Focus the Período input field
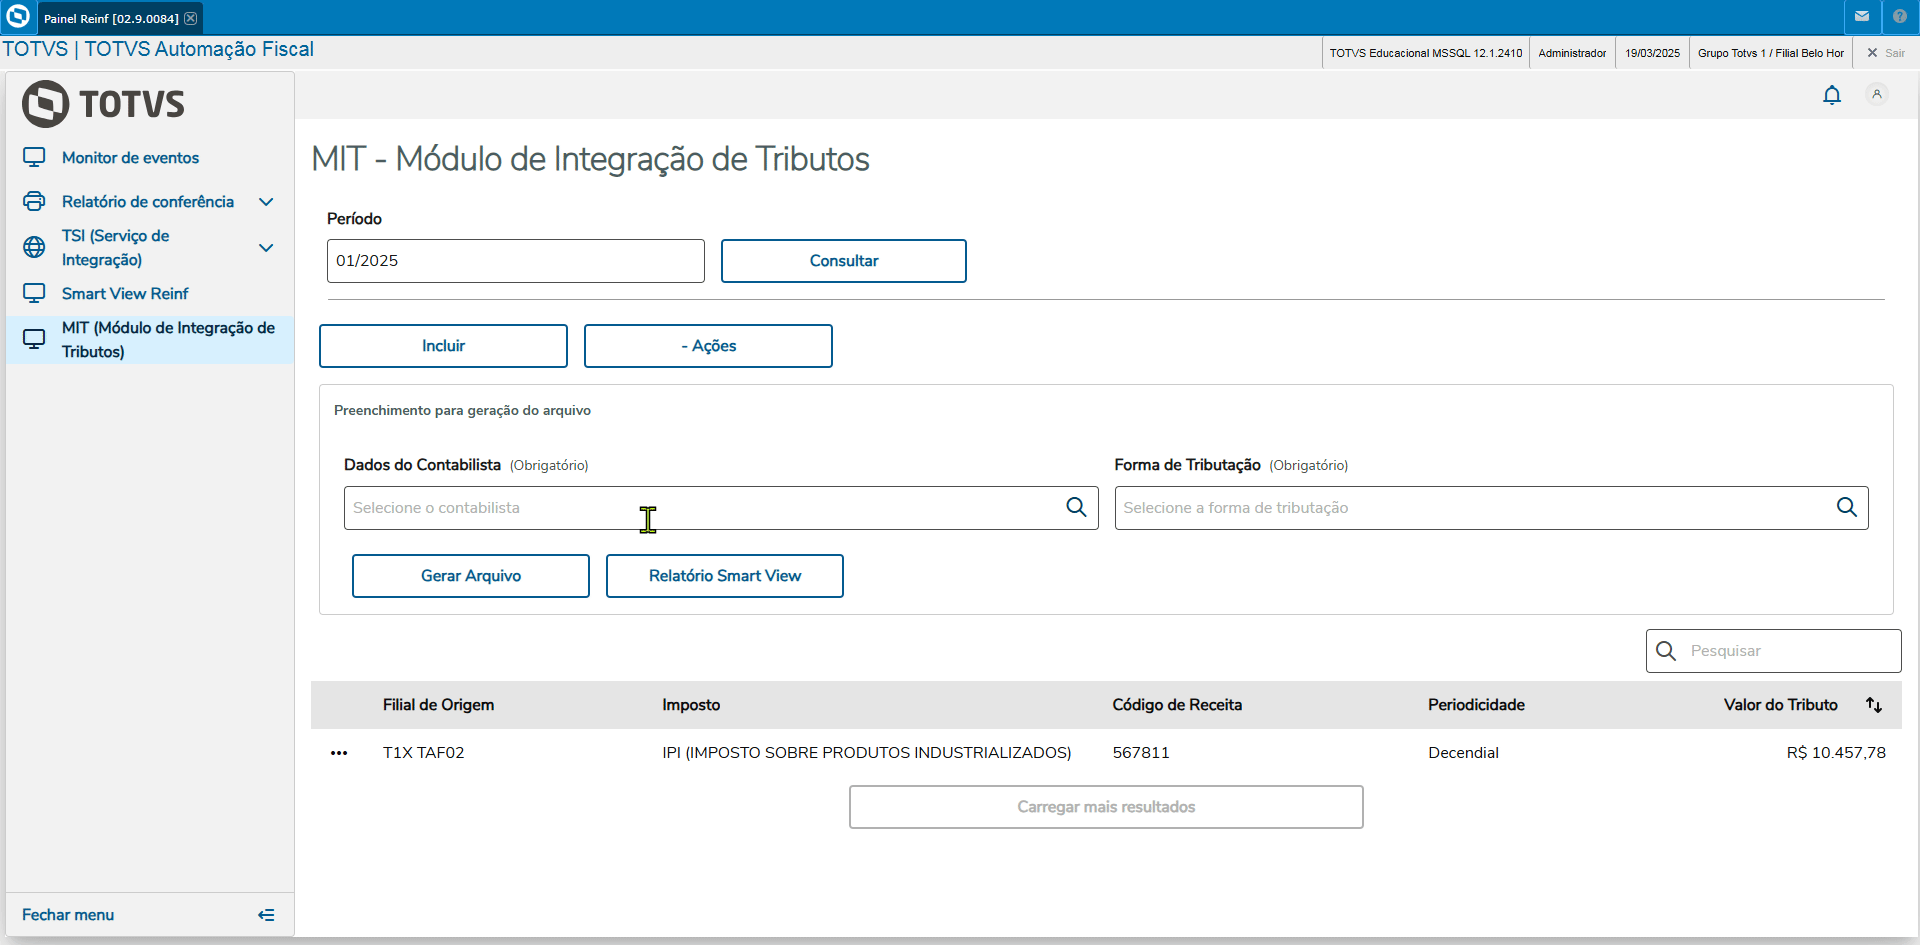1920x945 pixels. [516, 261]
